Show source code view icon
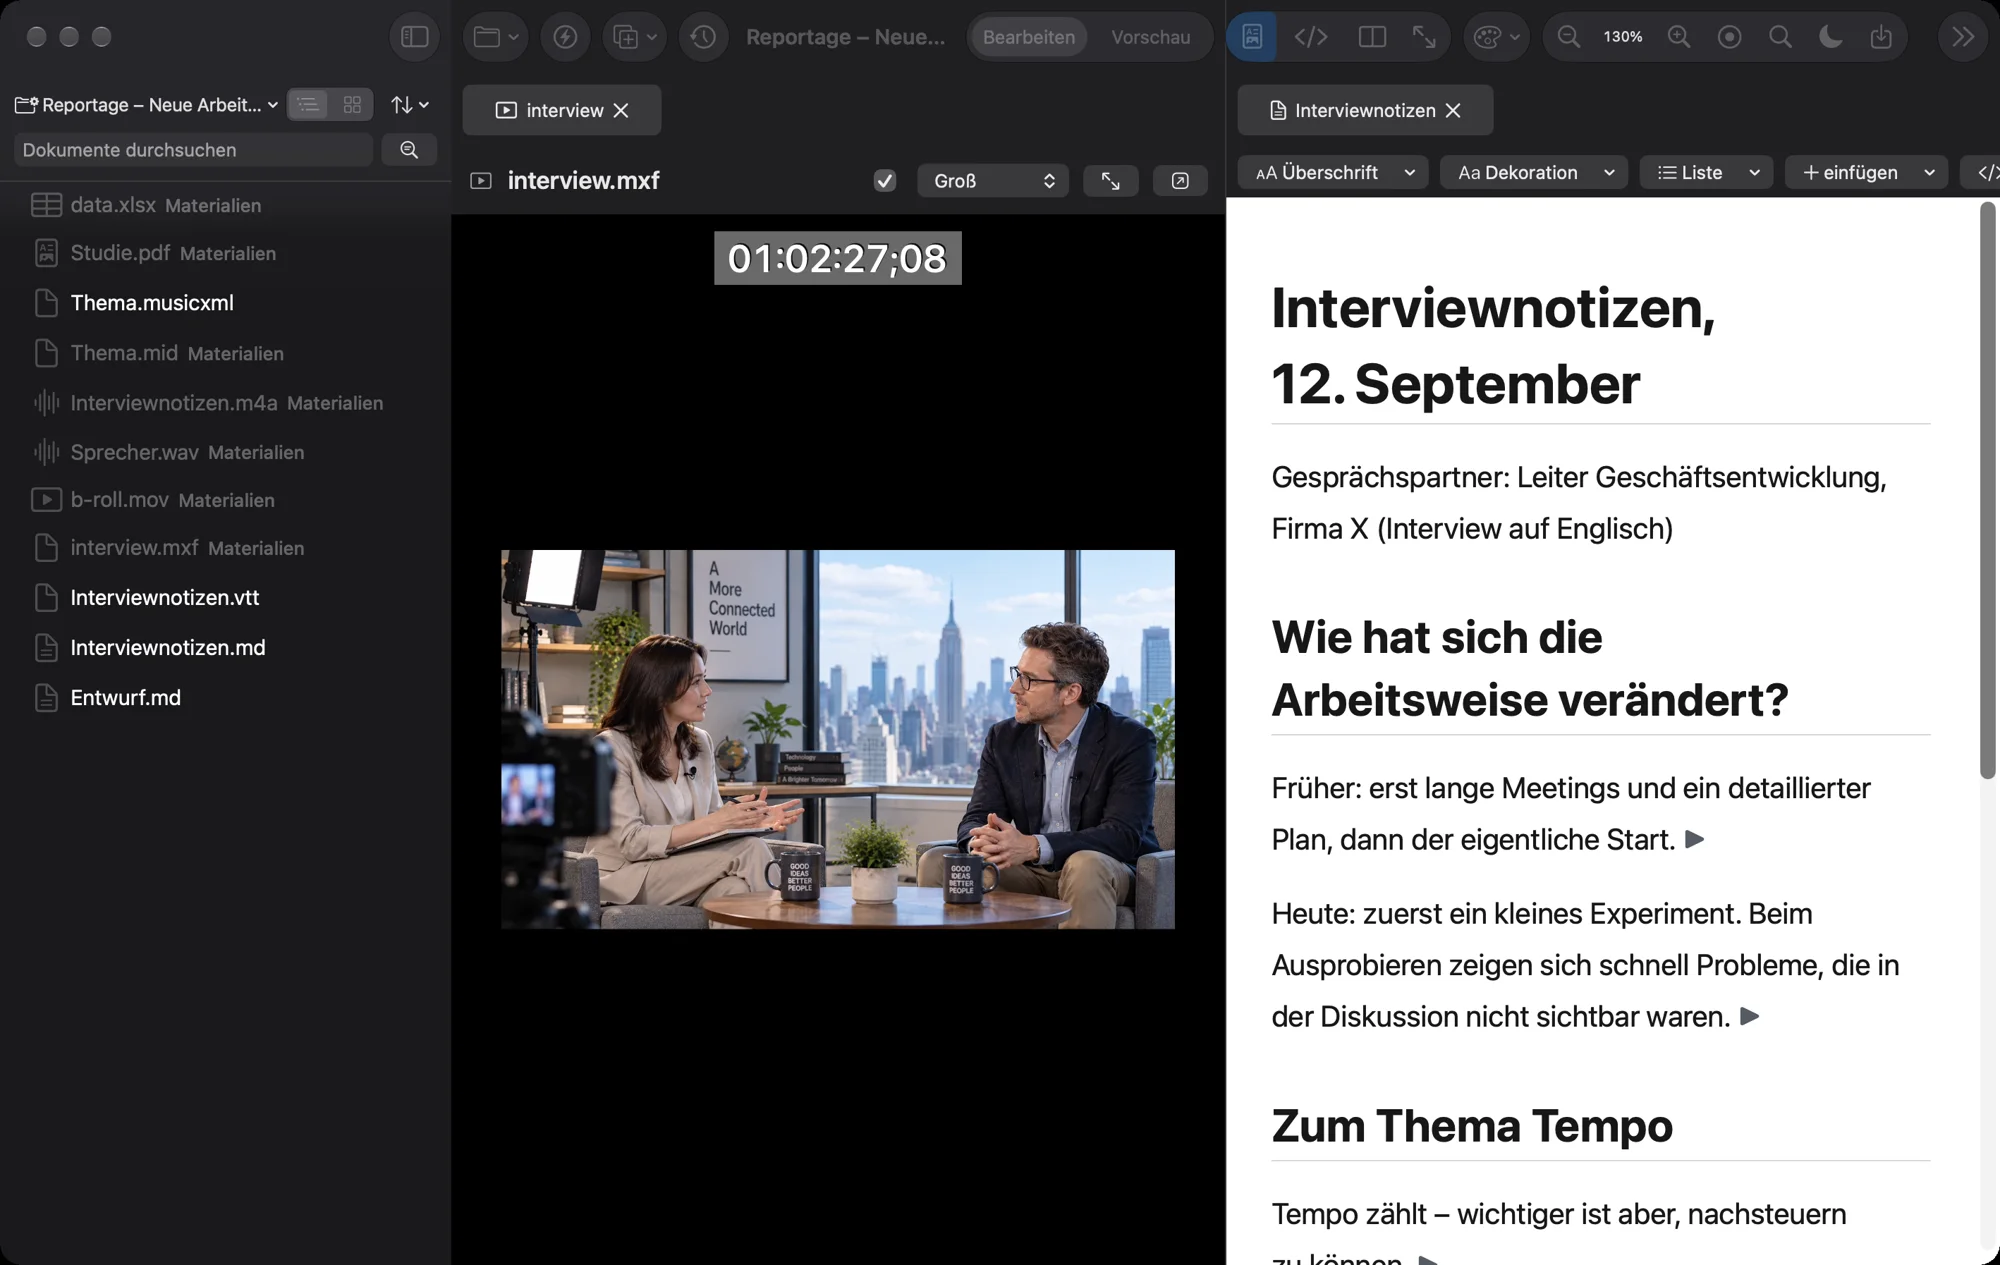The image size is (2000, 1265). (1311, 37)
